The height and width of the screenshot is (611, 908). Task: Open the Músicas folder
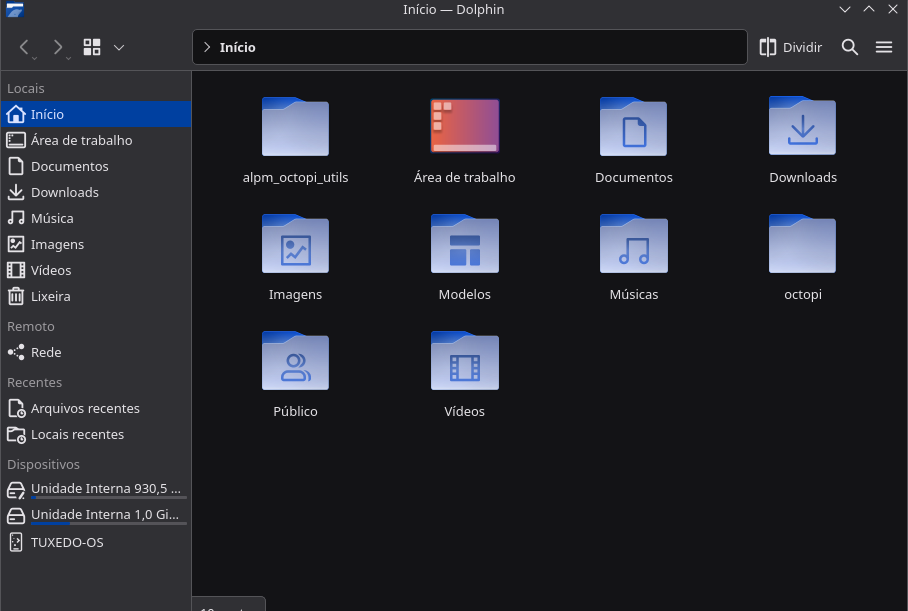tap(633, 244)
